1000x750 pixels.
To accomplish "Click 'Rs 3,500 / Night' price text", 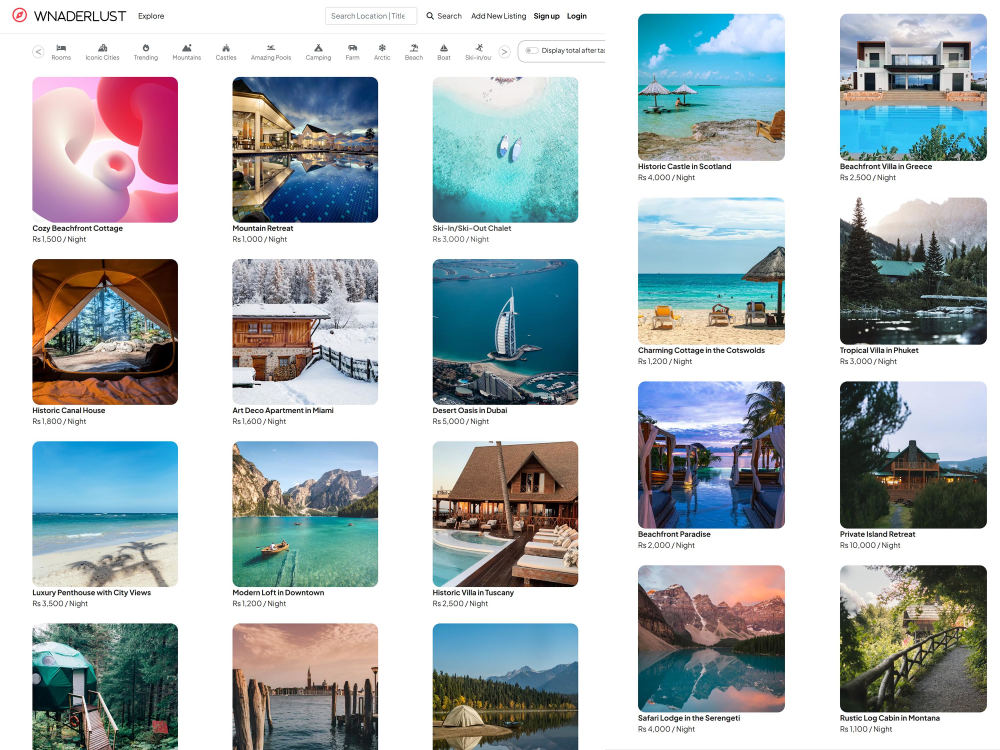I will click(x=60, y=603).
